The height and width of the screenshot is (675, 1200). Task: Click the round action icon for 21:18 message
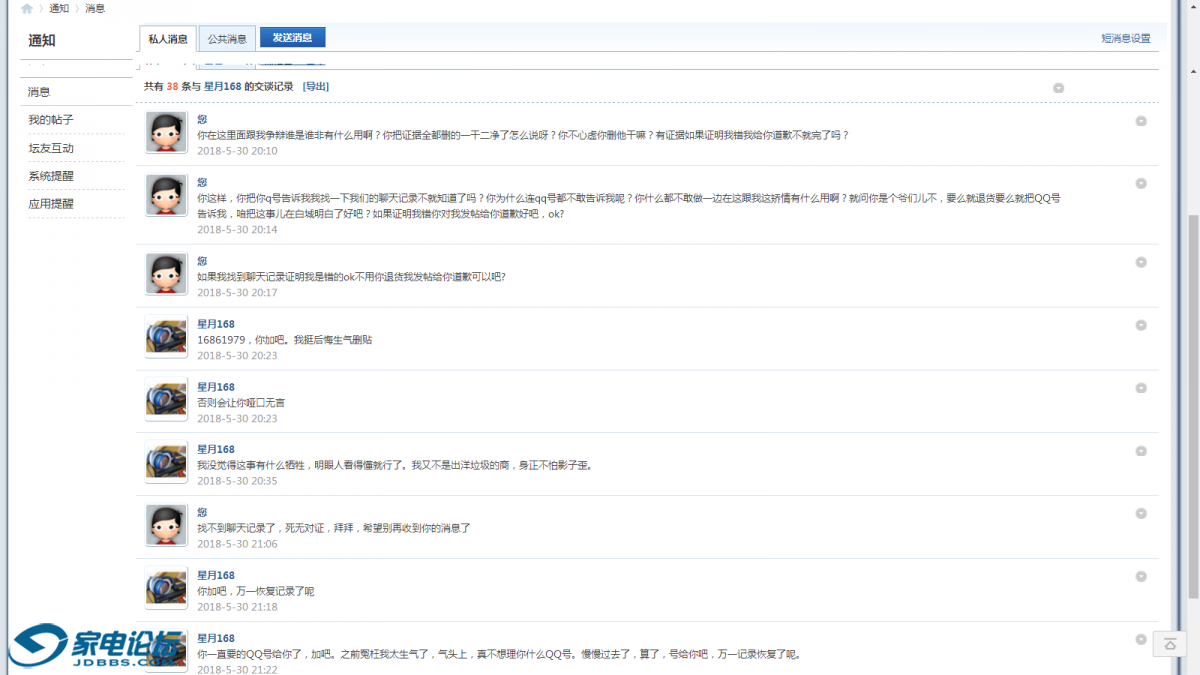[1141, 576]
